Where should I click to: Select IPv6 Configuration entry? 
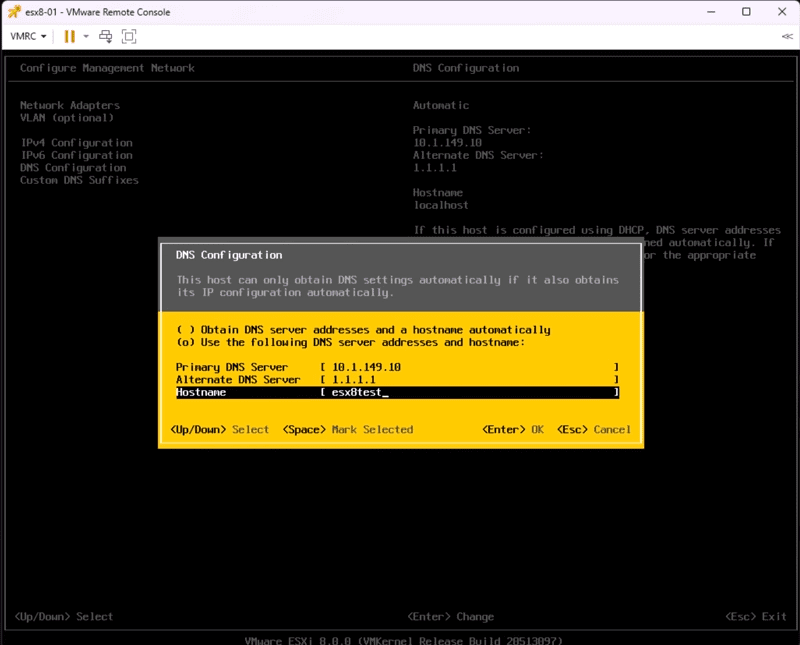click(76, 155)
